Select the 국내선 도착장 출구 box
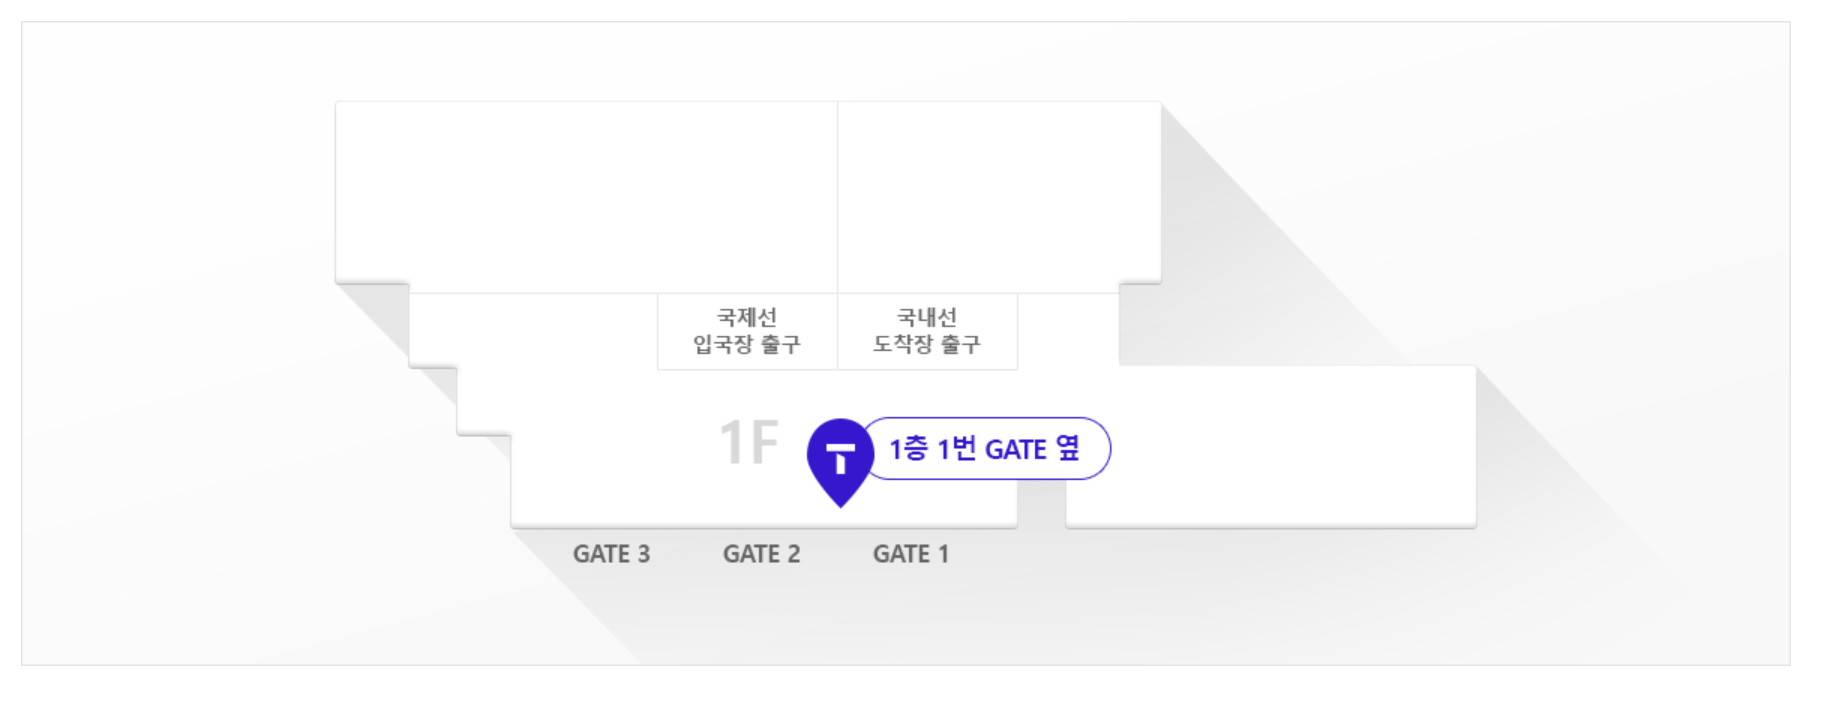 coord(927,331)
